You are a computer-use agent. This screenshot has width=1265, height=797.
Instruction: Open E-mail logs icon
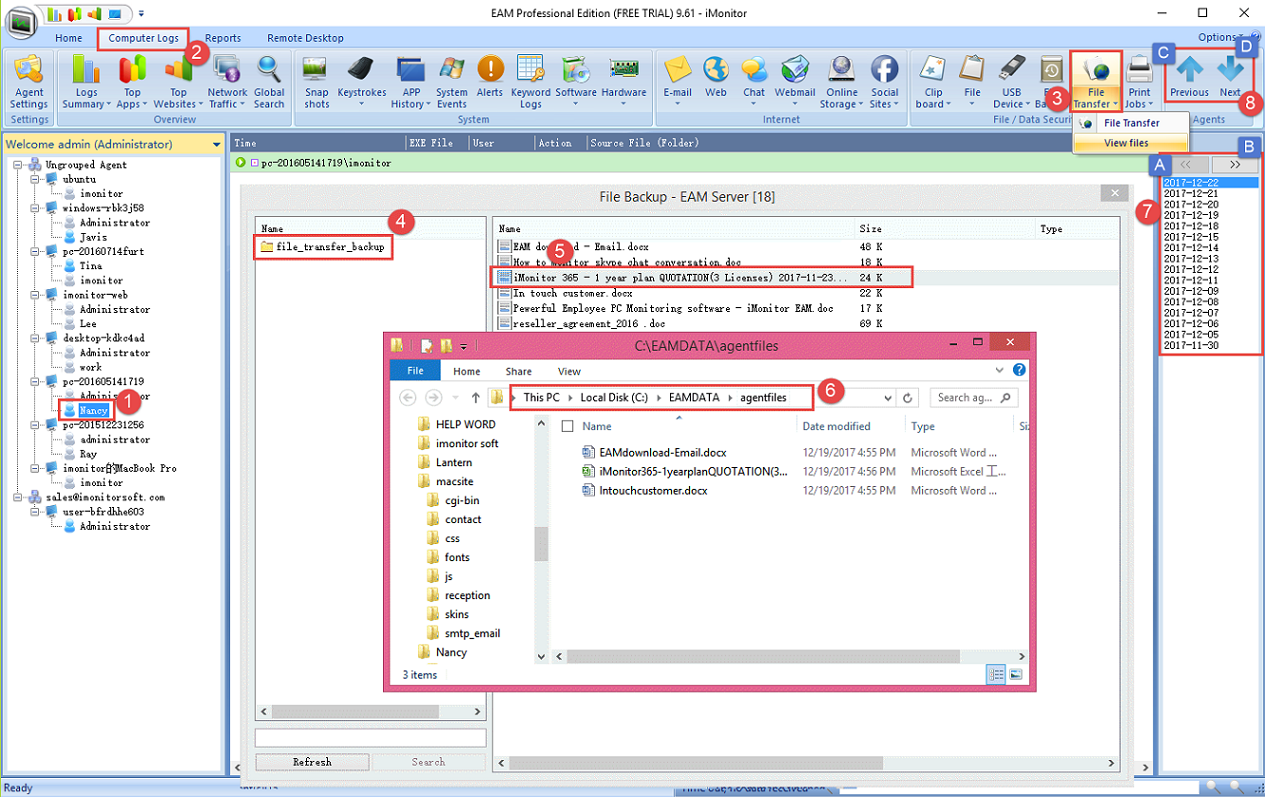tap(677, 82)
